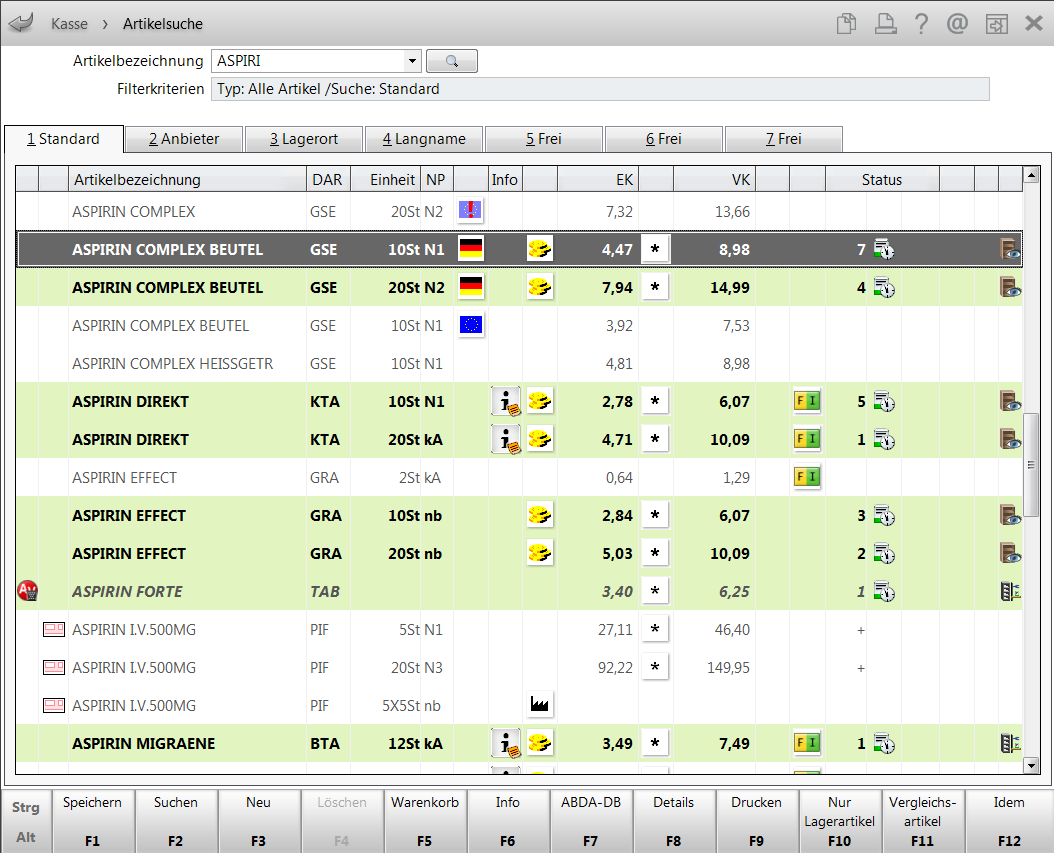Click the Strg modifier key button
The image size is (1054, 853).
tap(26, 807)
